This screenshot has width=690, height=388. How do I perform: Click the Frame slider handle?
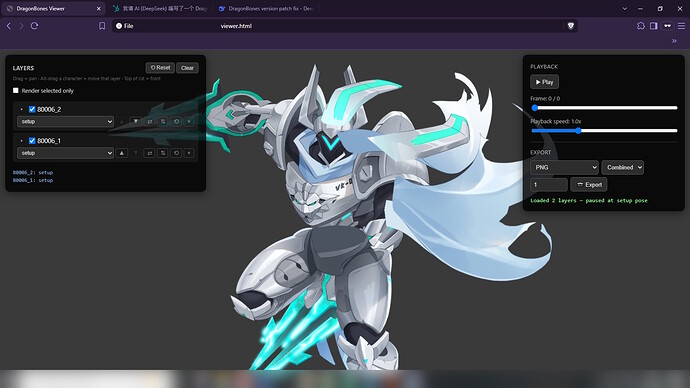[x=535, y=108]
